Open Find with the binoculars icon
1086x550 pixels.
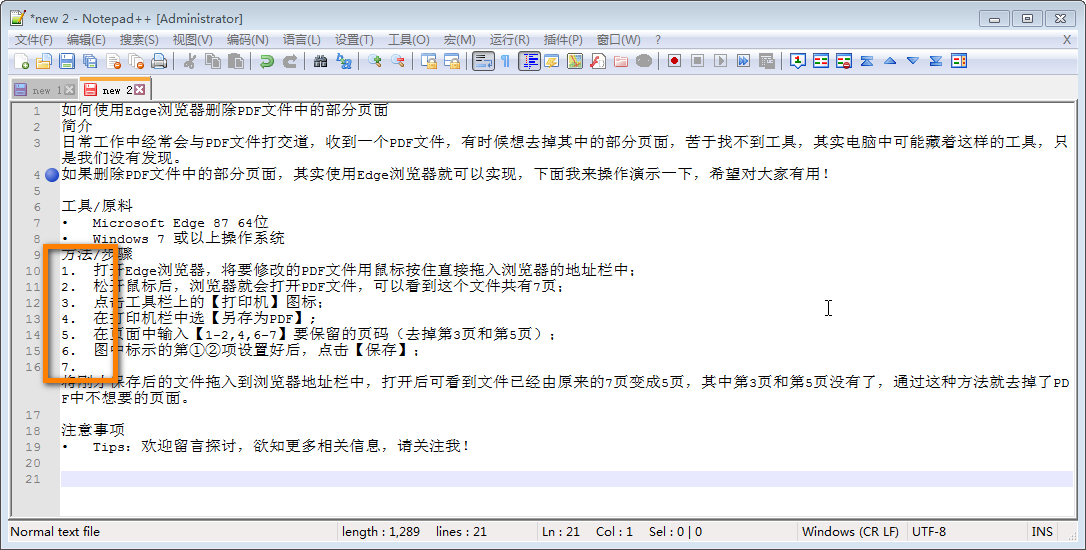pyautogui.click(x=320, y=61)
